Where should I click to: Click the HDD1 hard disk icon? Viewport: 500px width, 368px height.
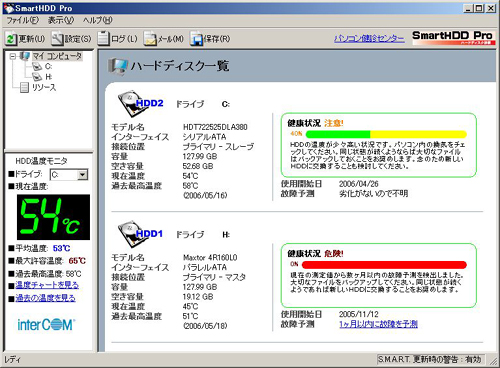tap(128, 233)
